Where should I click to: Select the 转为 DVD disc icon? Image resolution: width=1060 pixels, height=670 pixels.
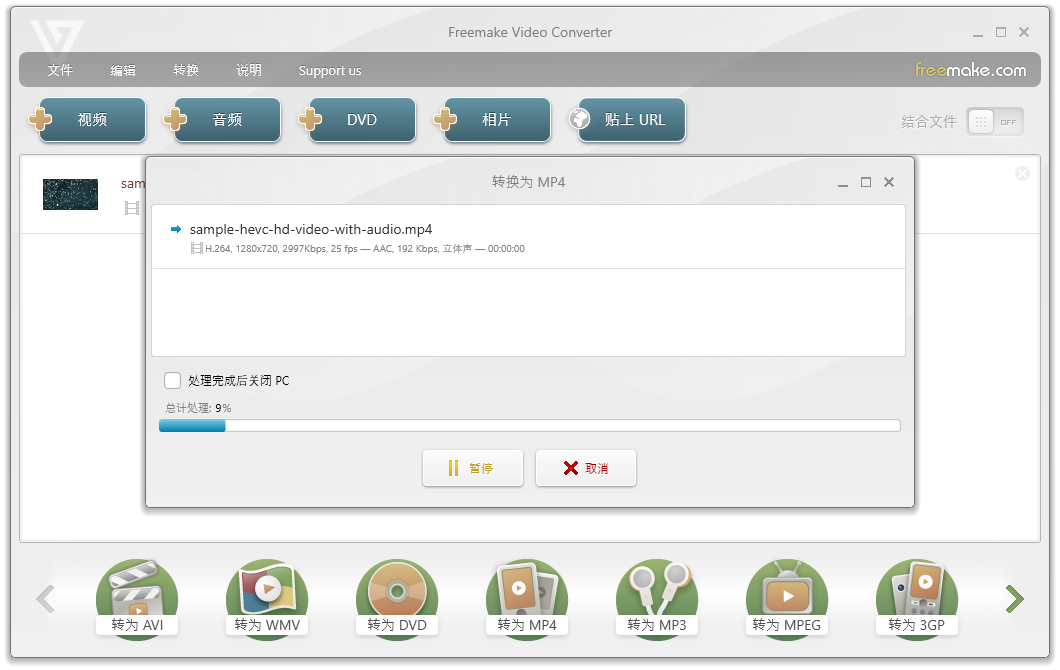(x=397, y=598)
